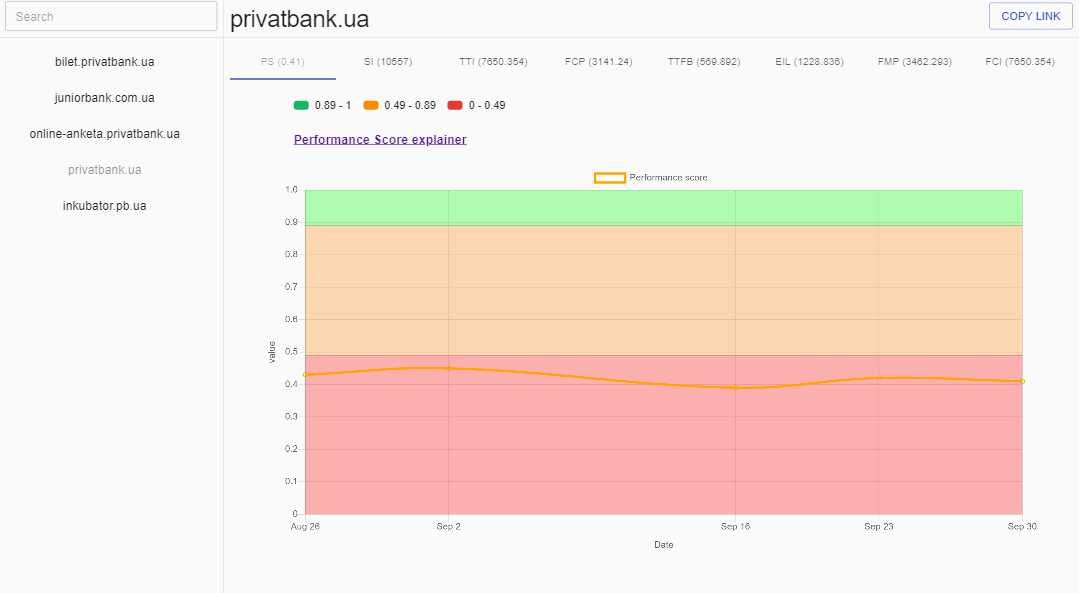Screen dimensions: 1079x593
Task: Switch to the PS (0.41) tab
Action: [283, 61]
